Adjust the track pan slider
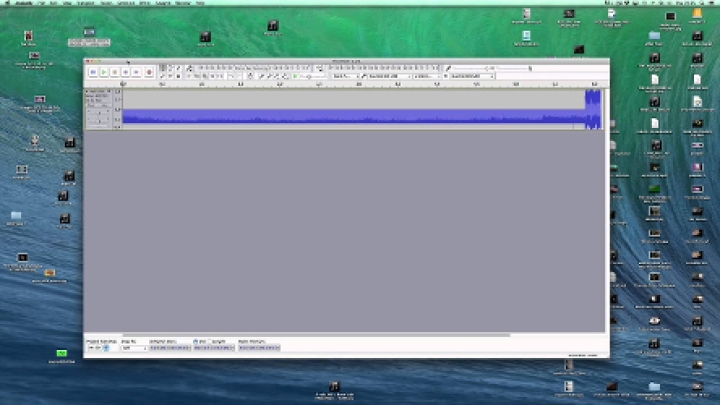 click(x=98, y=121)
